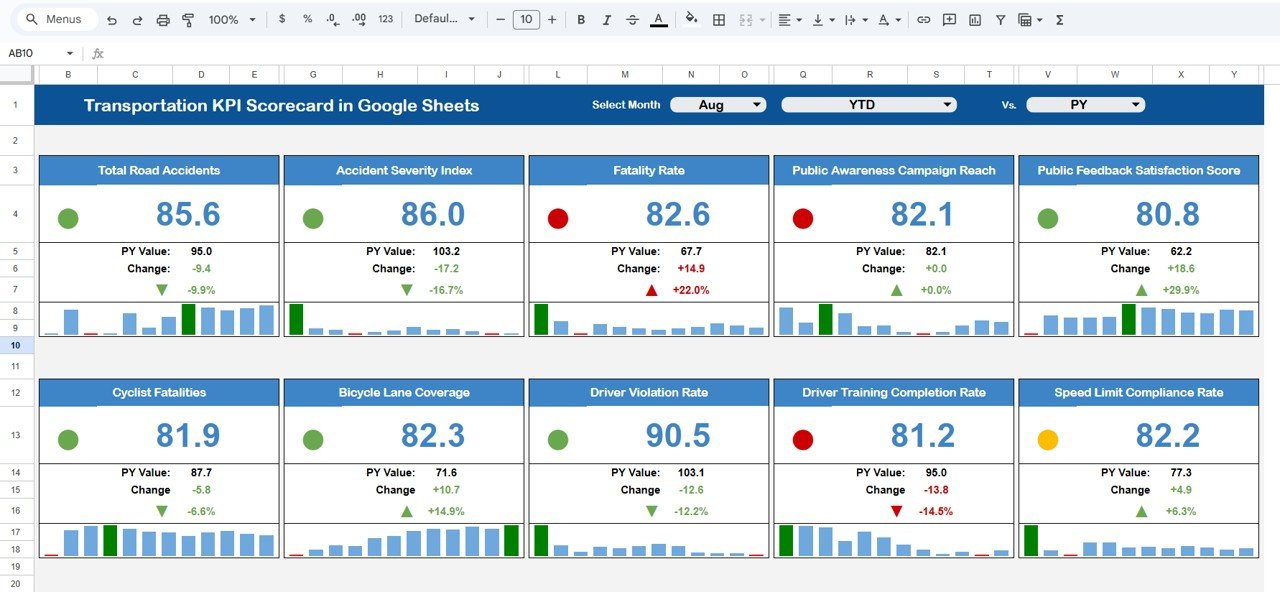Open the Select Month dropdown showing Aug

[x=718, y=104]
